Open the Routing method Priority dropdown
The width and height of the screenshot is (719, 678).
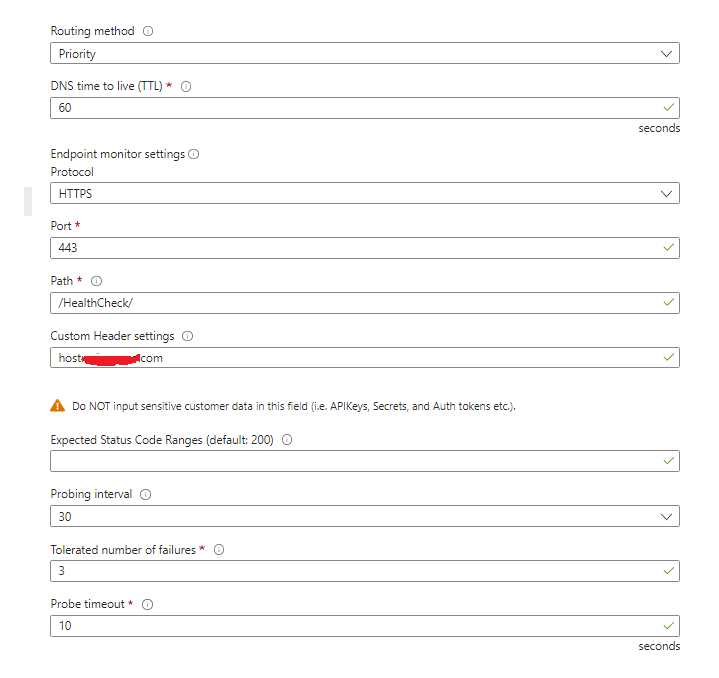point(365,53)
